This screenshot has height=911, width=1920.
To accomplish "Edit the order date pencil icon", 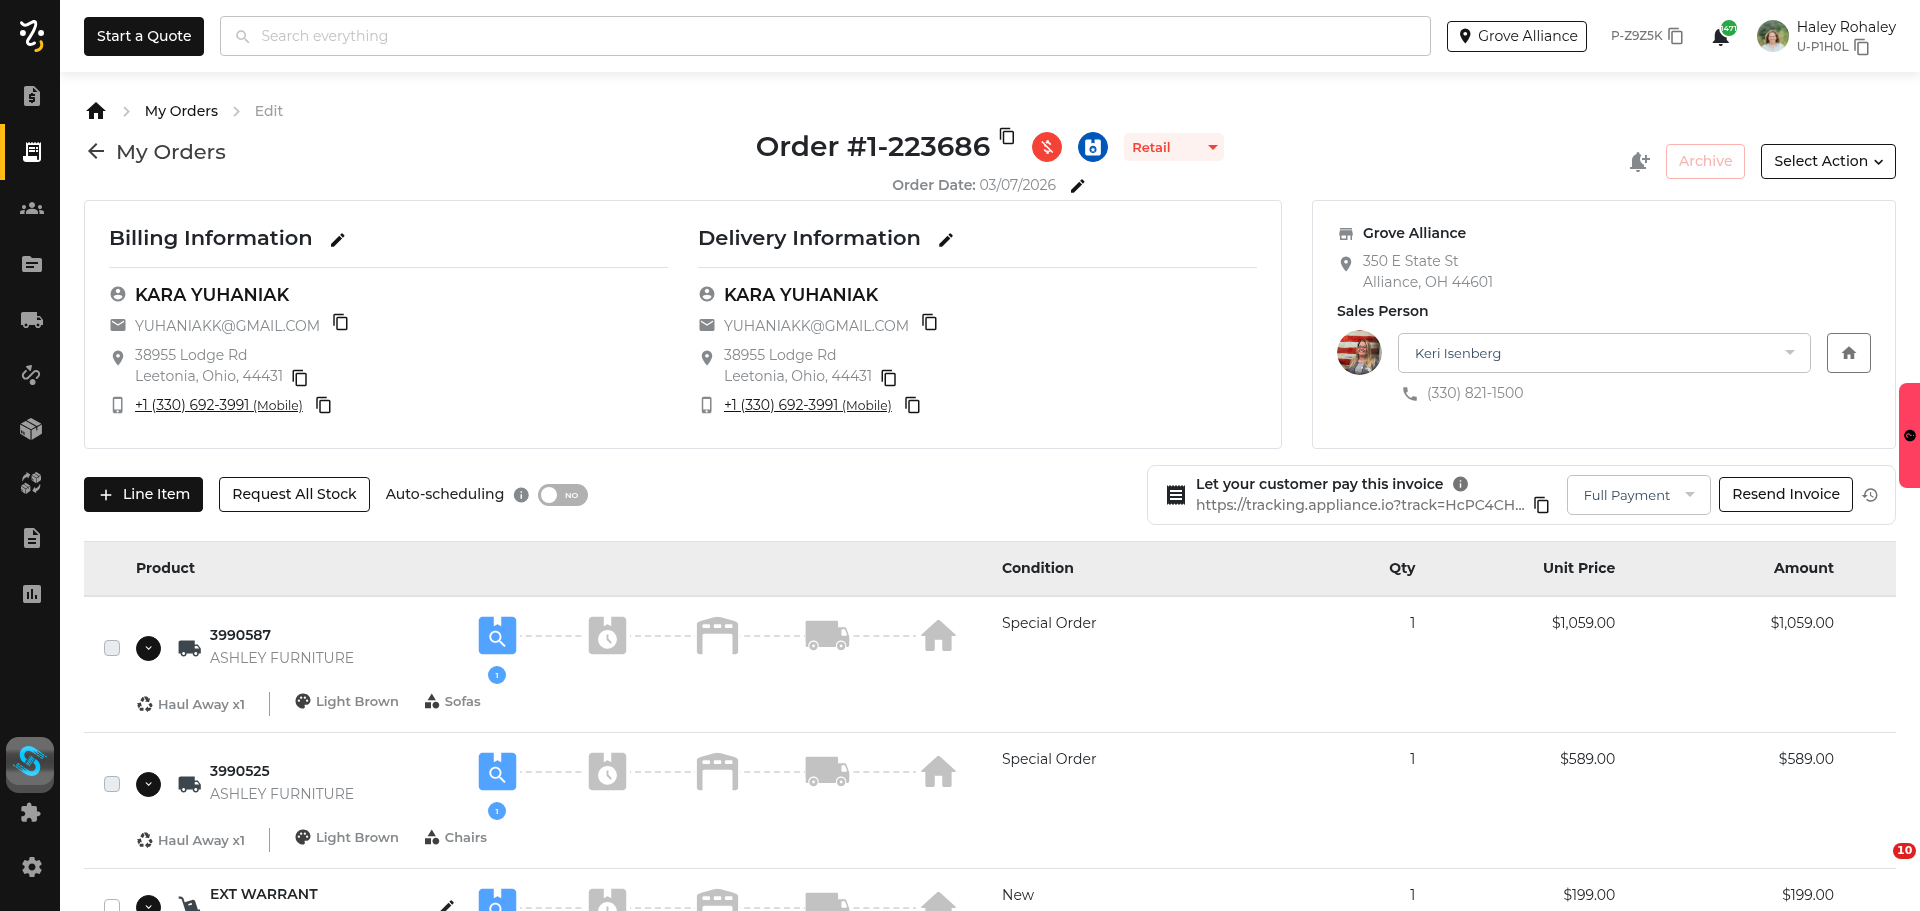I will tap(1077, 186).
